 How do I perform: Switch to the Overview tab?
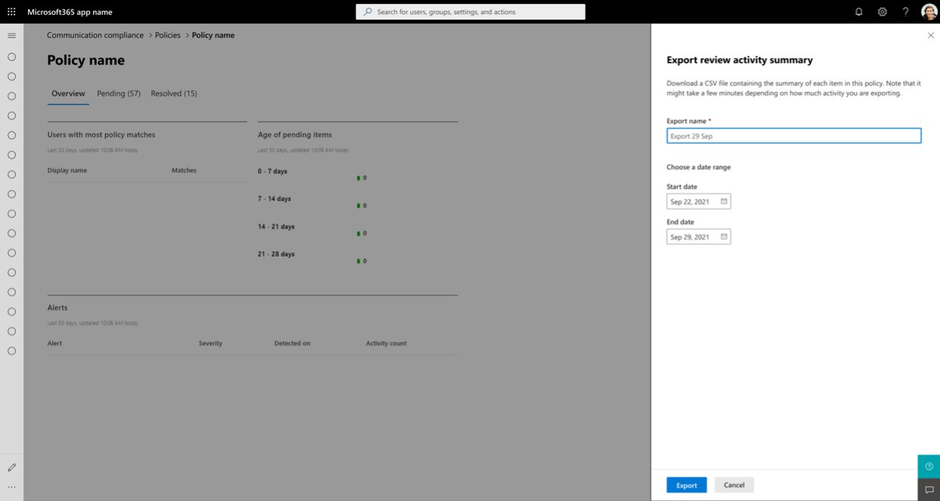tap(68, 93)
